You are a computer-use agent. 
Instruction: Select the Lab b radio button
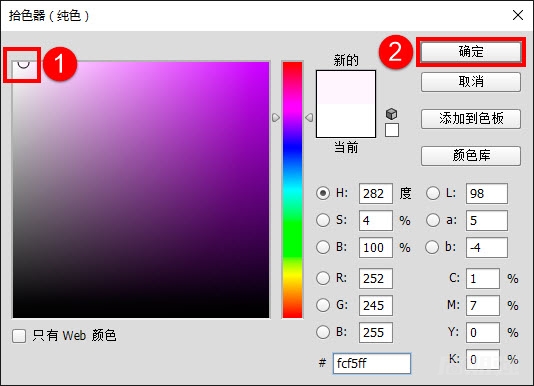tap(432, 247)
